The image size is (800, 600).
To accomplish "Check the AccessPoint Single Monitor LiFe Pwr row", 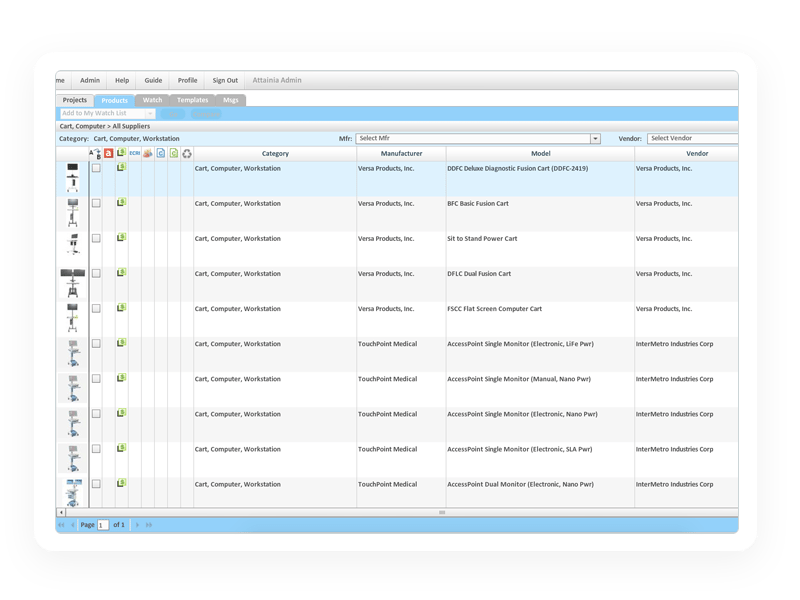I will [x=96, y=344].
